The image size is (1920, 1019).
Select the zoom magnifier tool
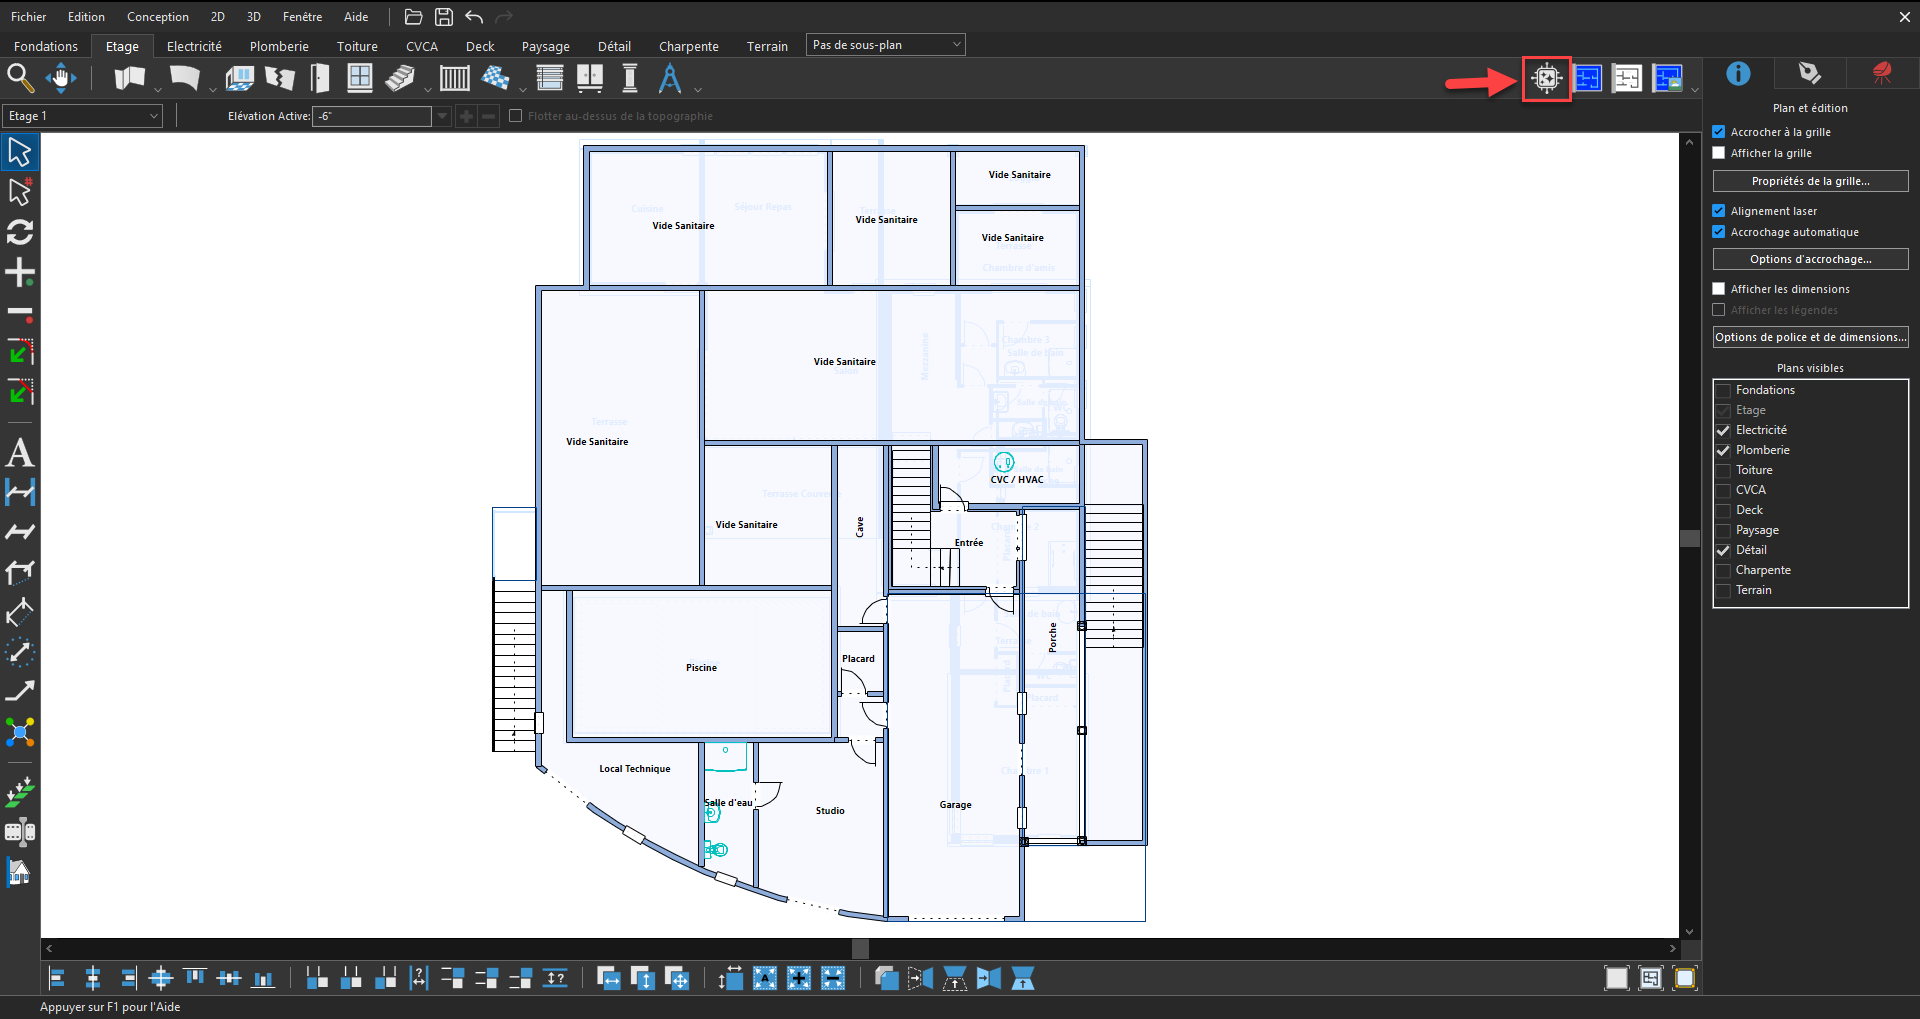point(20,77)
